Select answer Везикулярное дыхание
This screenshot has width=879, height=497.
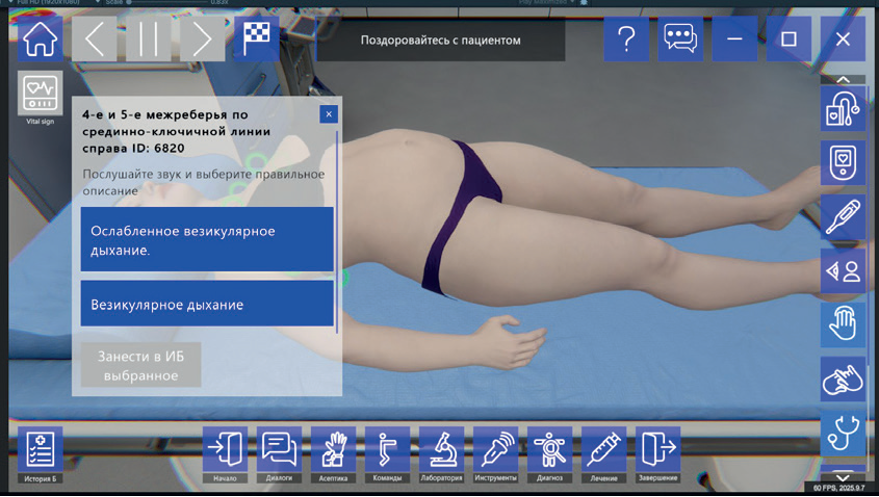pyautogui.click(x=207, y=304)
